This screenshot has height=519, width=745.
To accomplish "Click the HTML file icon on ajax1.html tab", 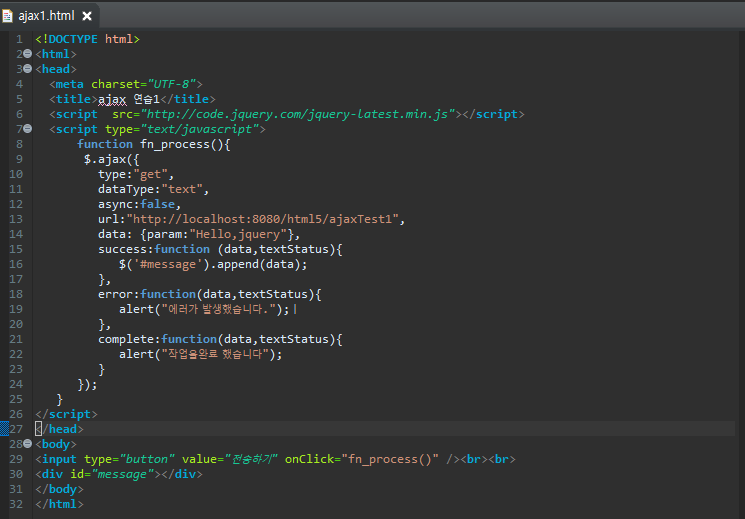I will coord(7,16).
